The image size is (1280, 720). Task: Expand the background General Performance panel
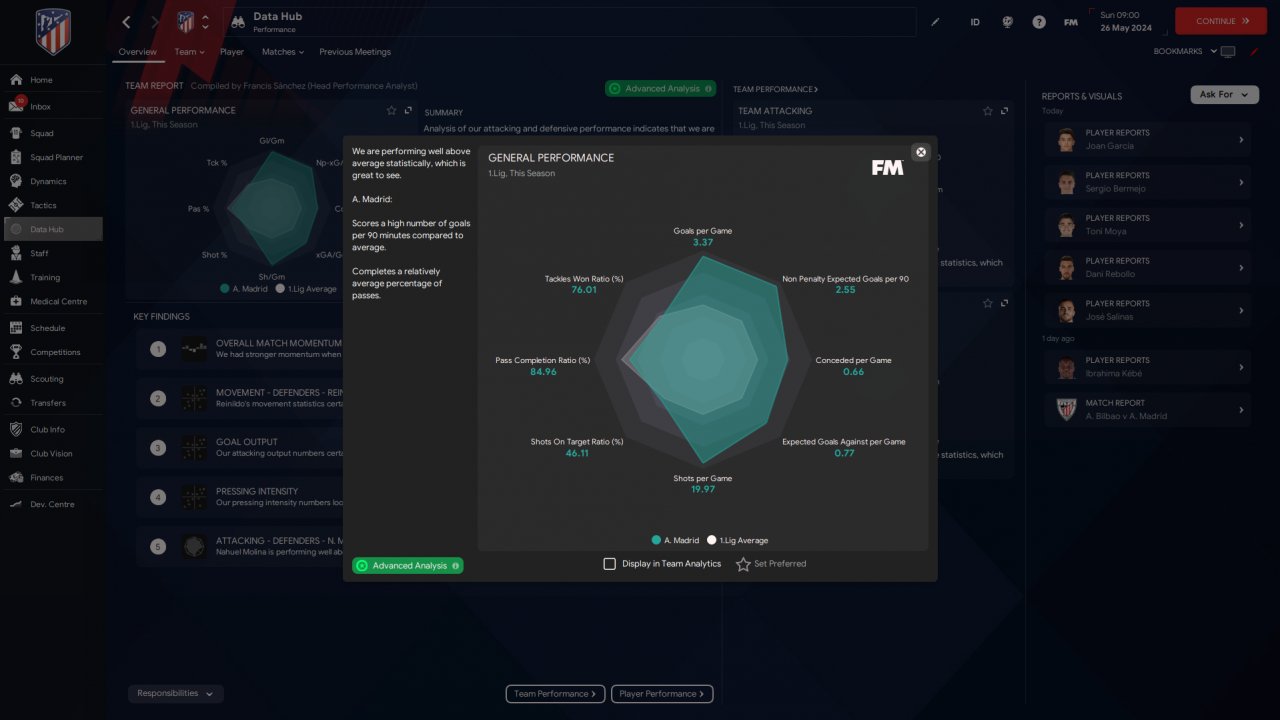408,110
